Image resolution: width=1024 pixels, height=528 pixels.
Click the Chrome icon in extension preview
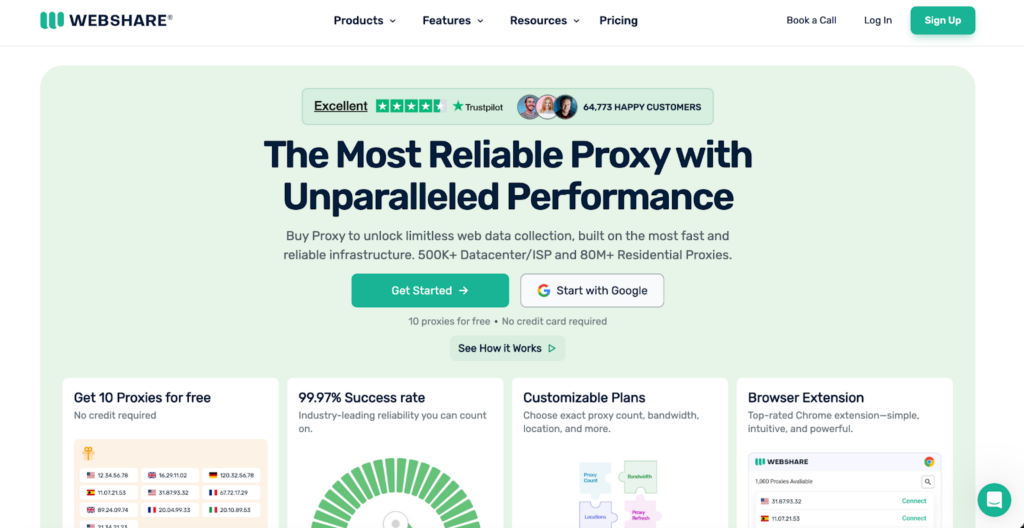coord(929,461)
